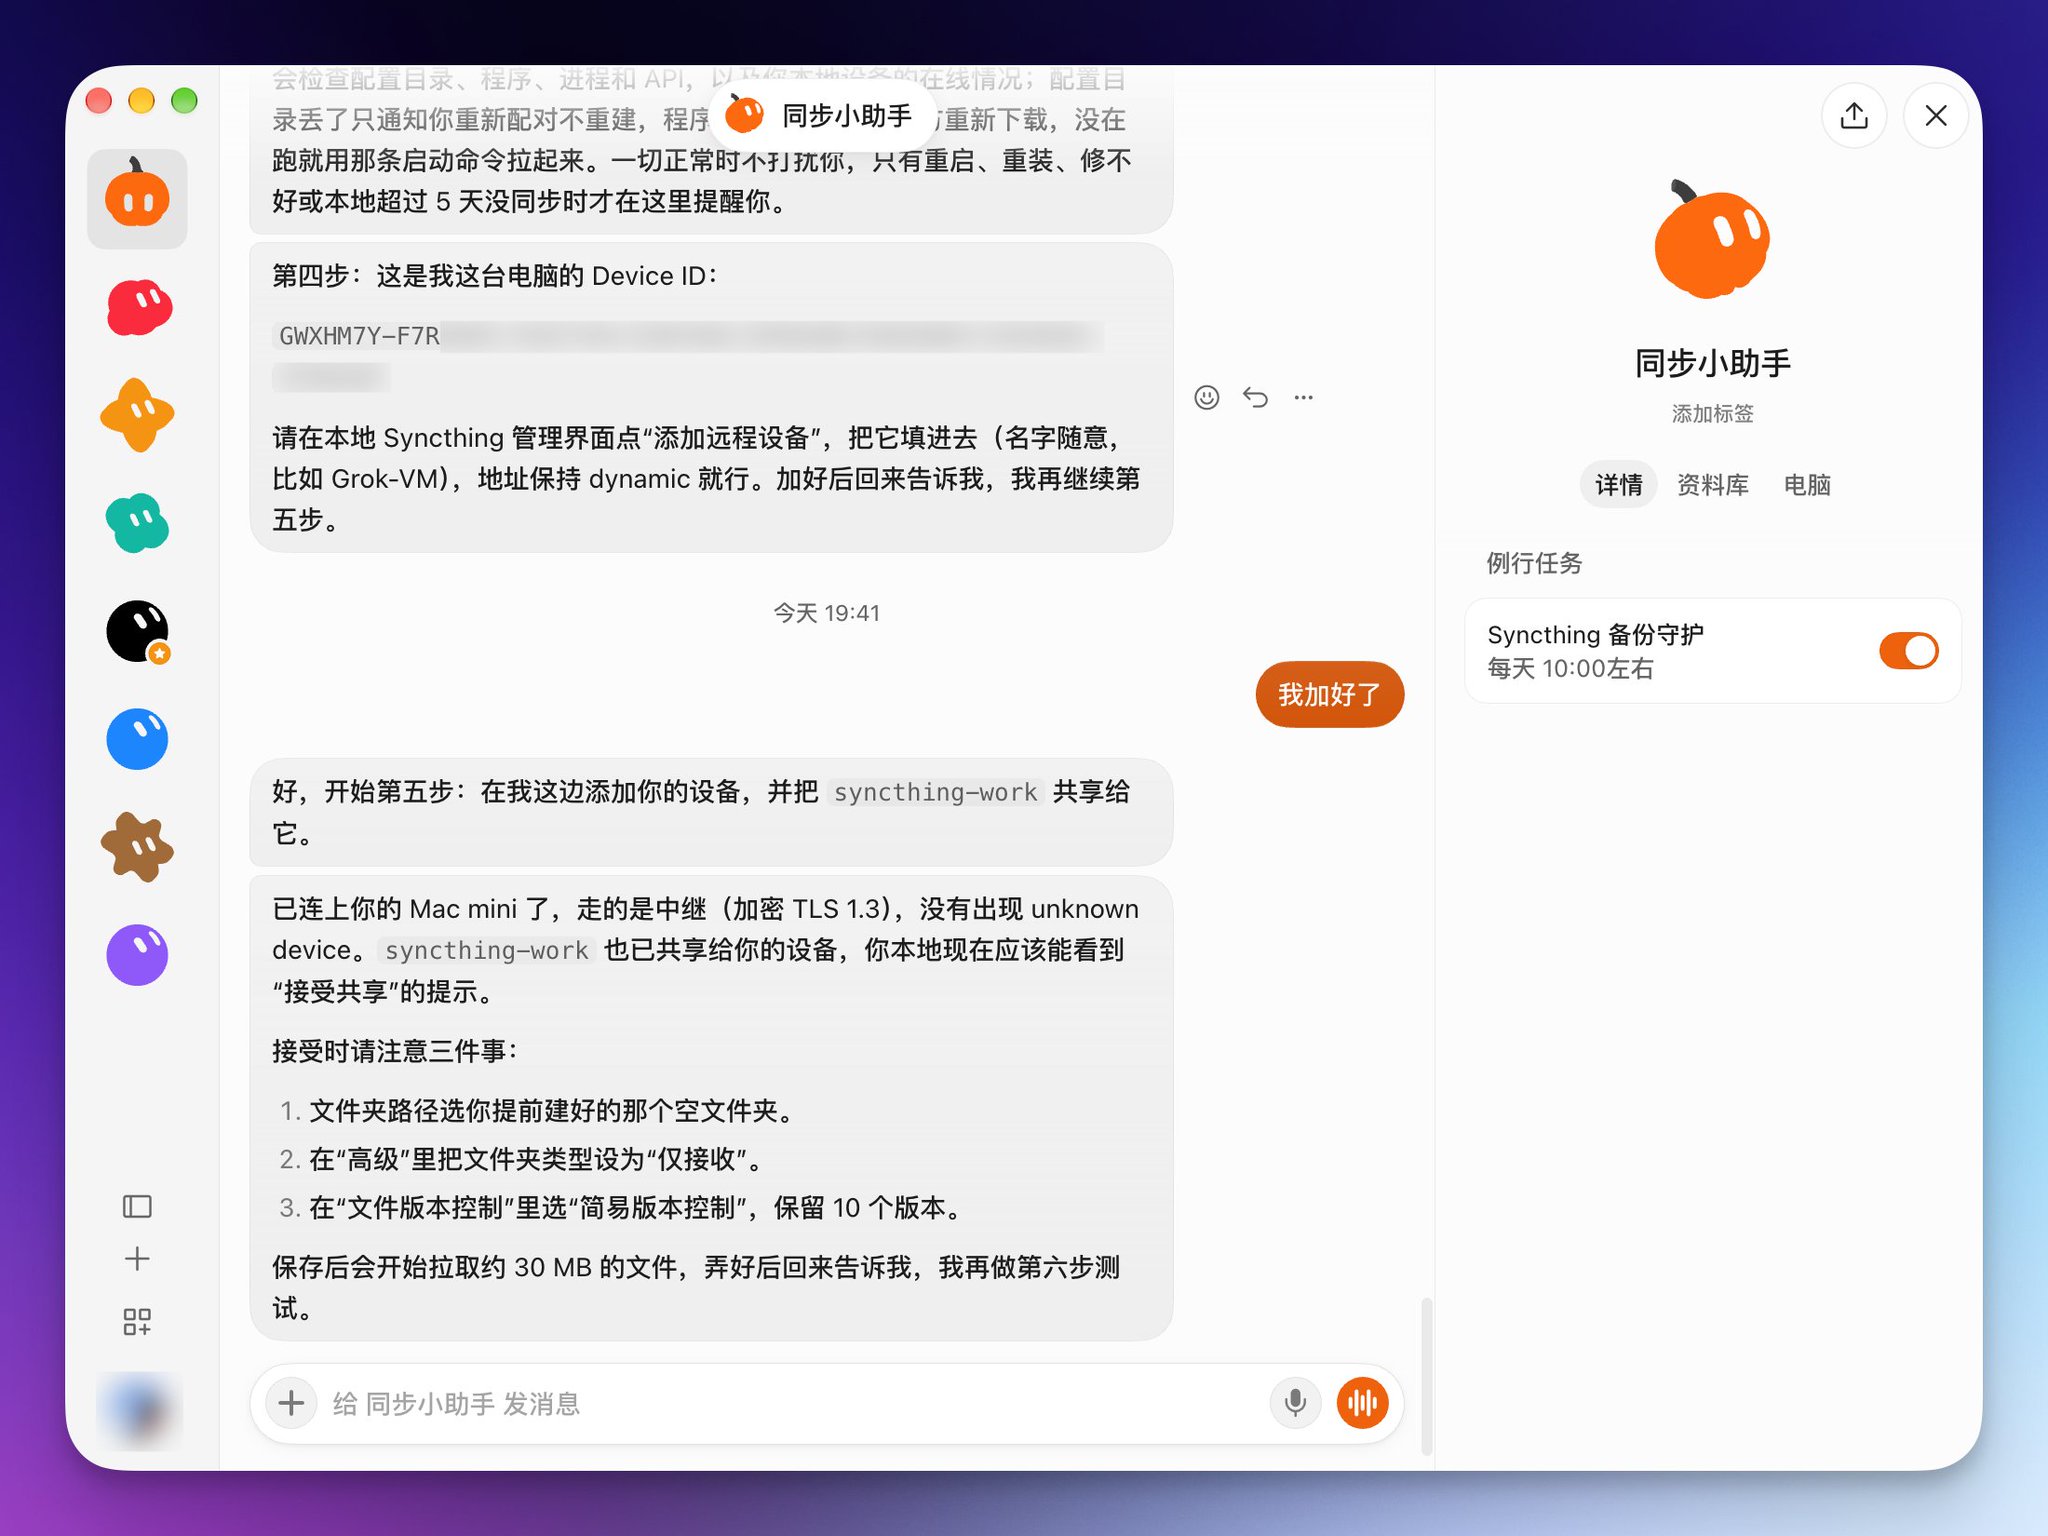The height and width of the screenshot is (1536, 2048).
Task: Turn off Syncthing 备份守护 routine task
Action: click(x=1908, y=651)
